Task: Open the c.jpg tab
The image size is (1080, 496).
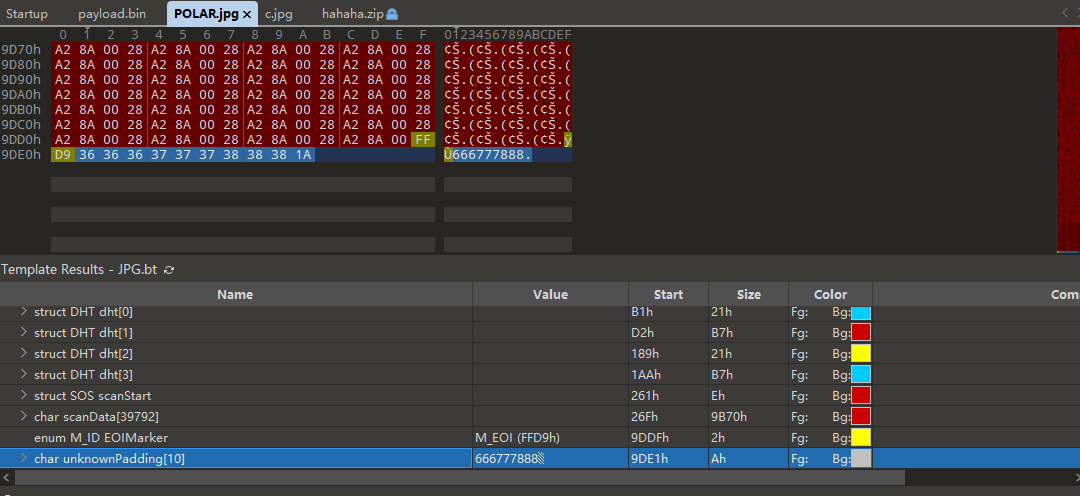Action: tap(279, 14)
